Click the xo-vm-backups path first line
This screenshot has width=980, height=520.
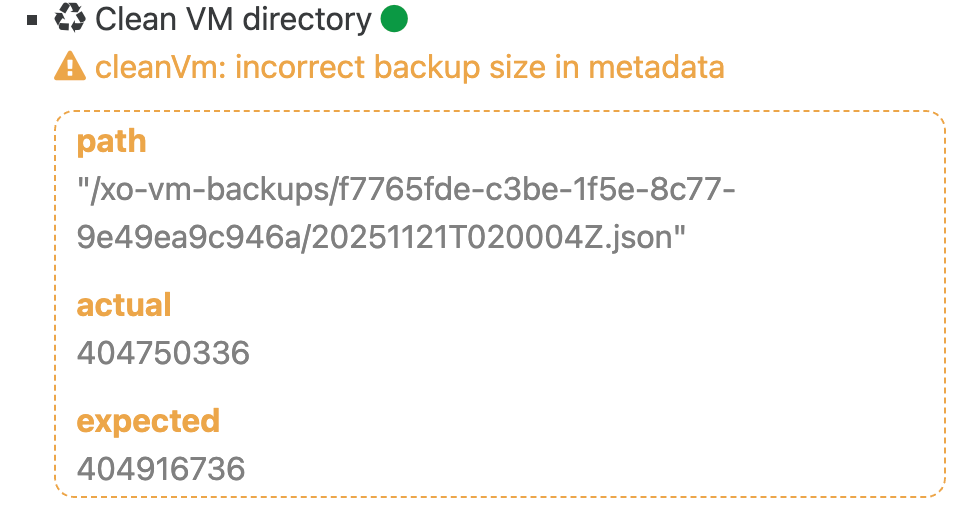(407, 190)
